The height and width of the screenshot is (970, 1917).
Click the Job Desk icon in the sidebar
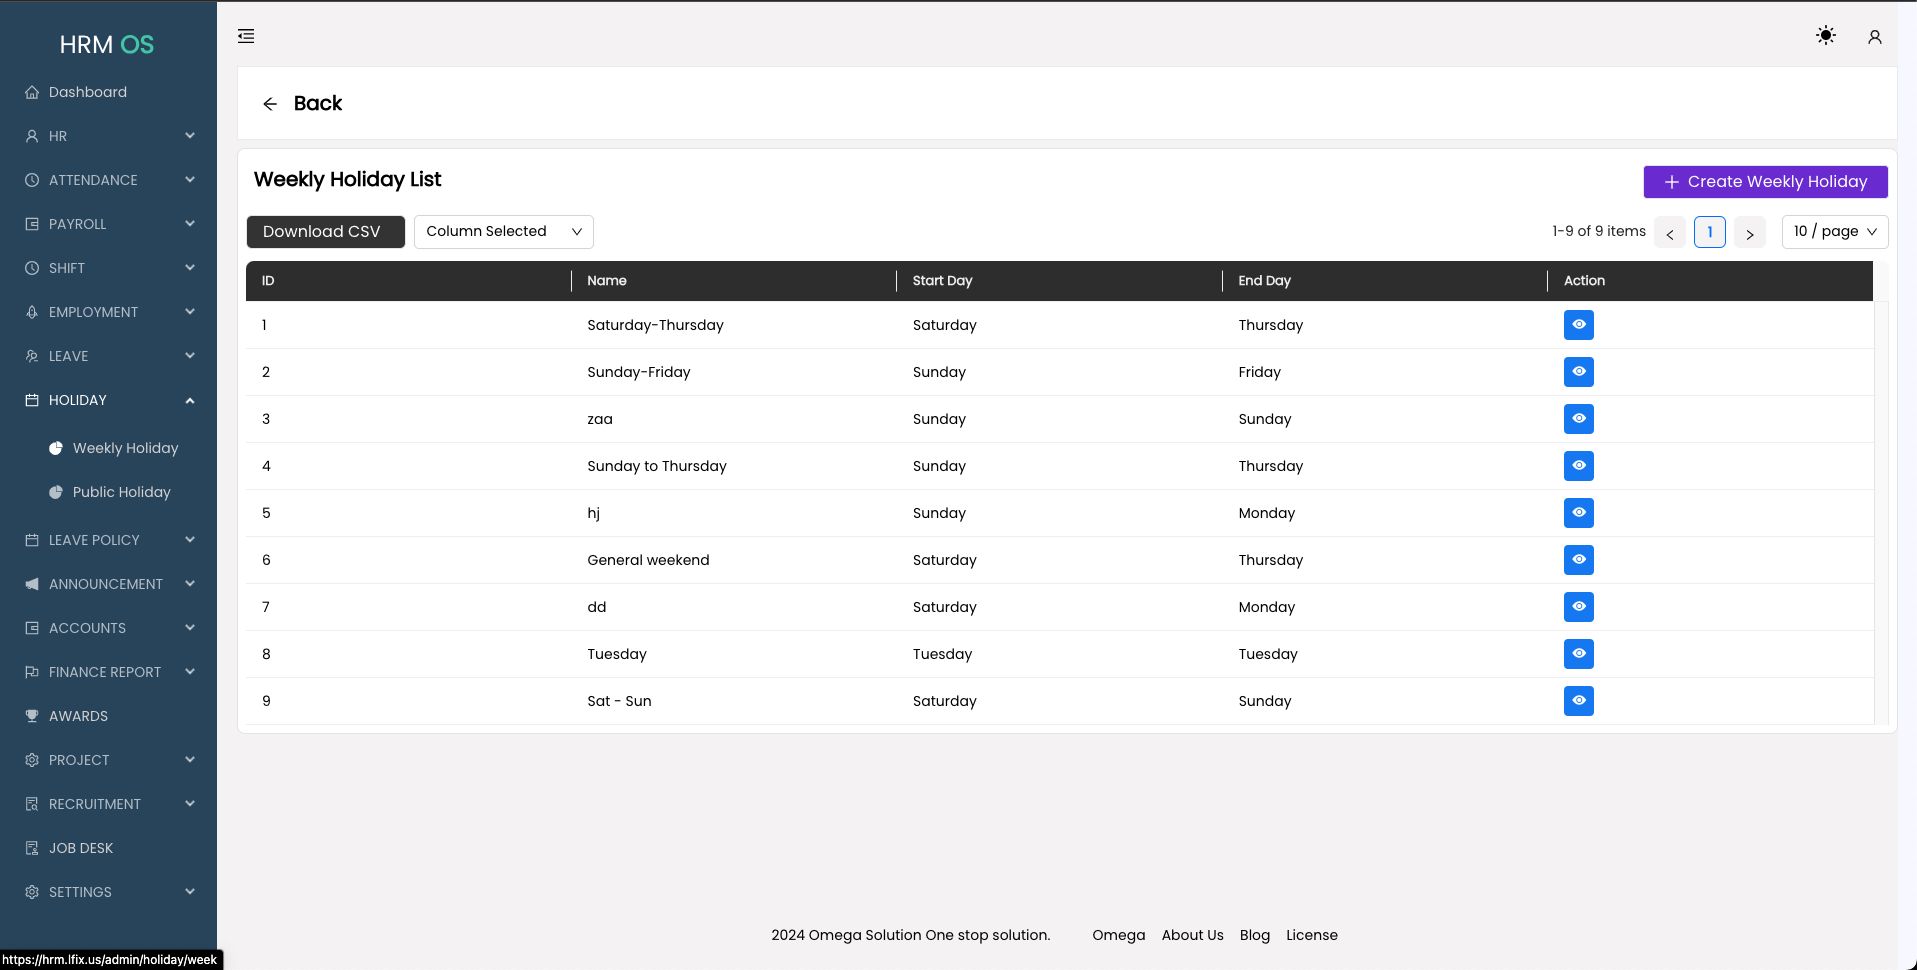click(x=32, y=848)
